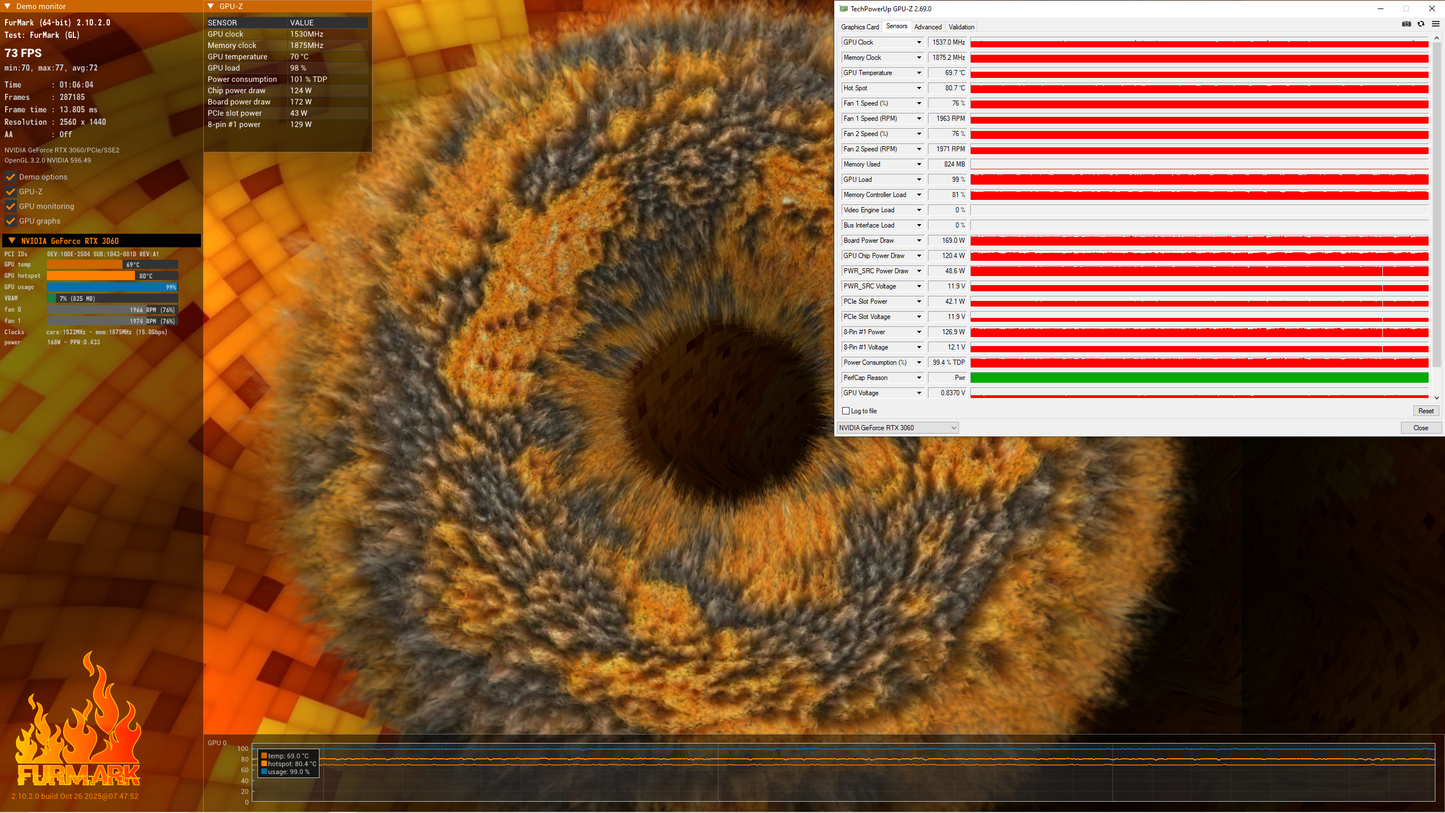Click the Board Power Draw 169.0 W value
1445x813 pixels.
coord(948,241)
